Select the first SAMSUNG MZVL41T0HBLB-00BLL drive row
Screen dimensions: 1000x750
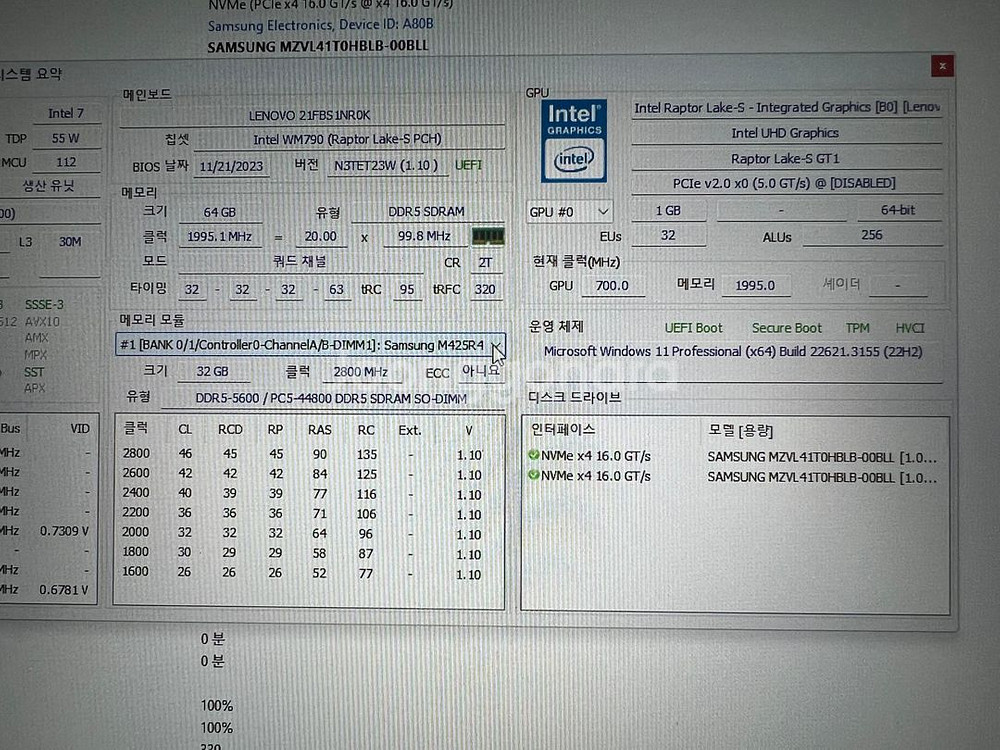point(733,457)
